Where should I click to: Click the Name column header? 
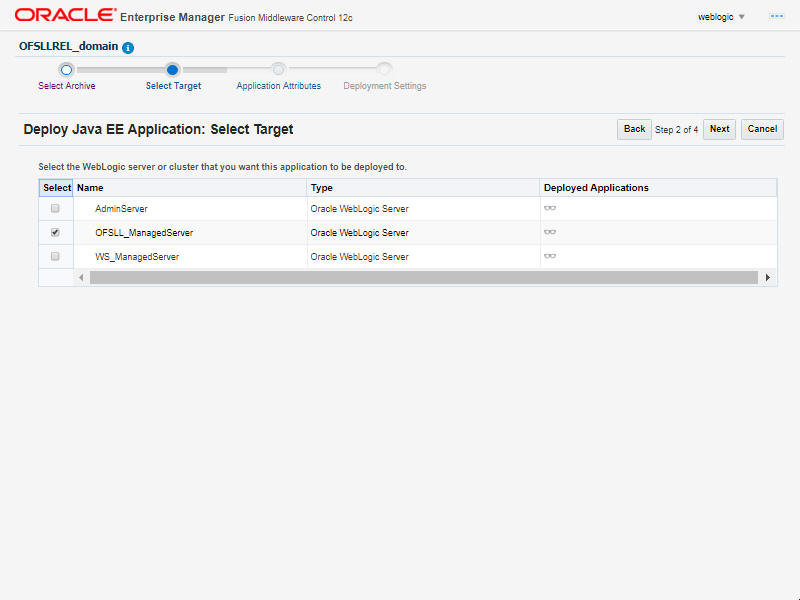point(190,188)
